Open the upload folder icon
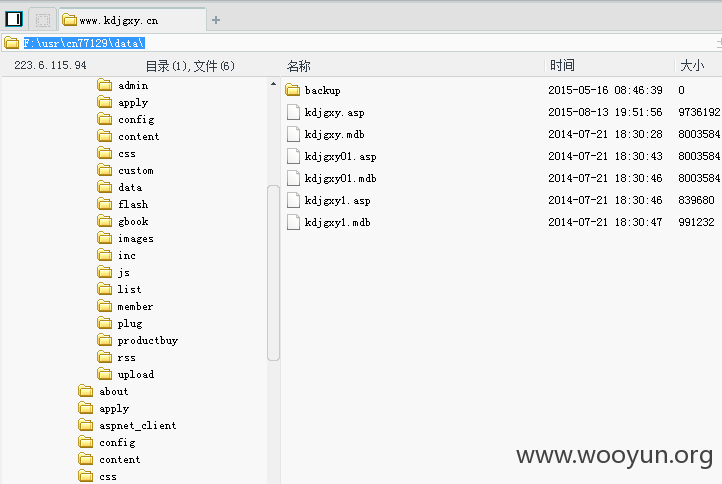 [105, 374]
